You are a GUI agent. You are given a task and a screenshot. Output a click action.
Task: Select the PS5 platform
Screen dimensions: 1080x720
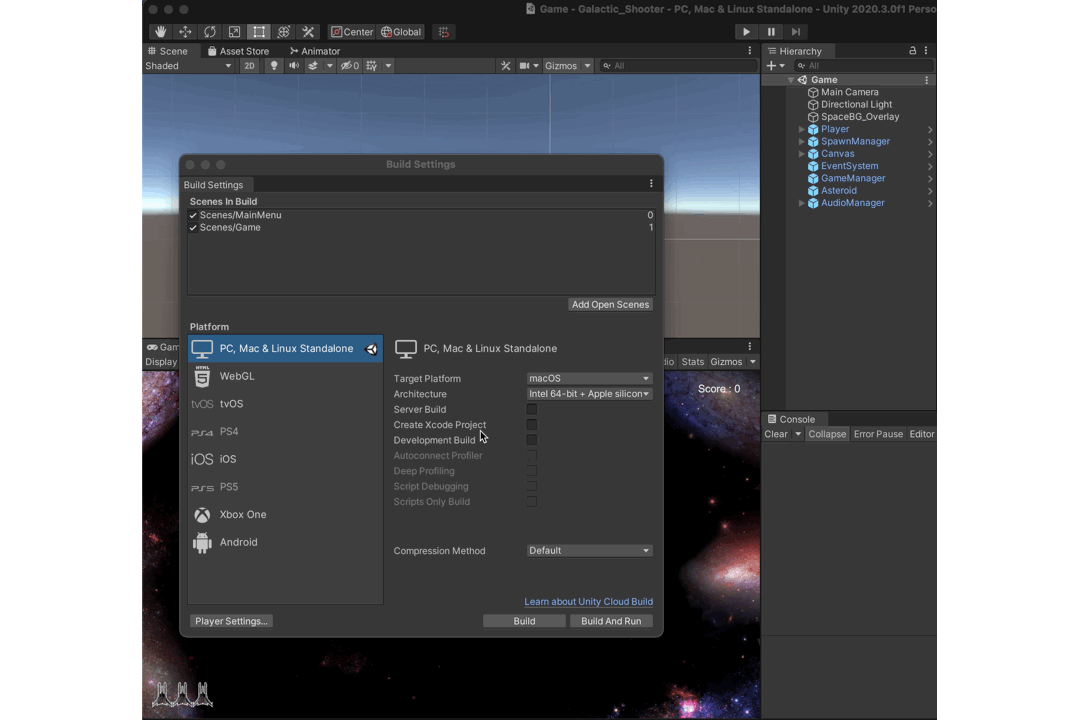click(x=285, y=486)
